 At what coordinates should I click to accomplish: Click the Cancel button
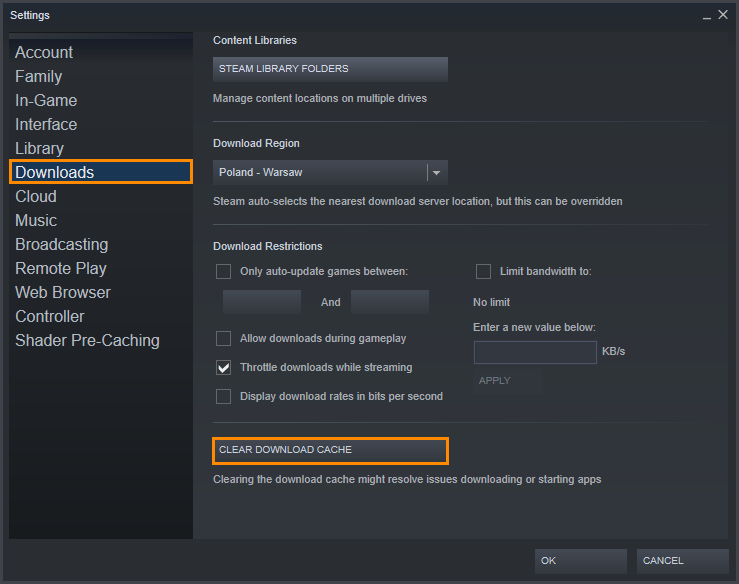click(682, 561)
